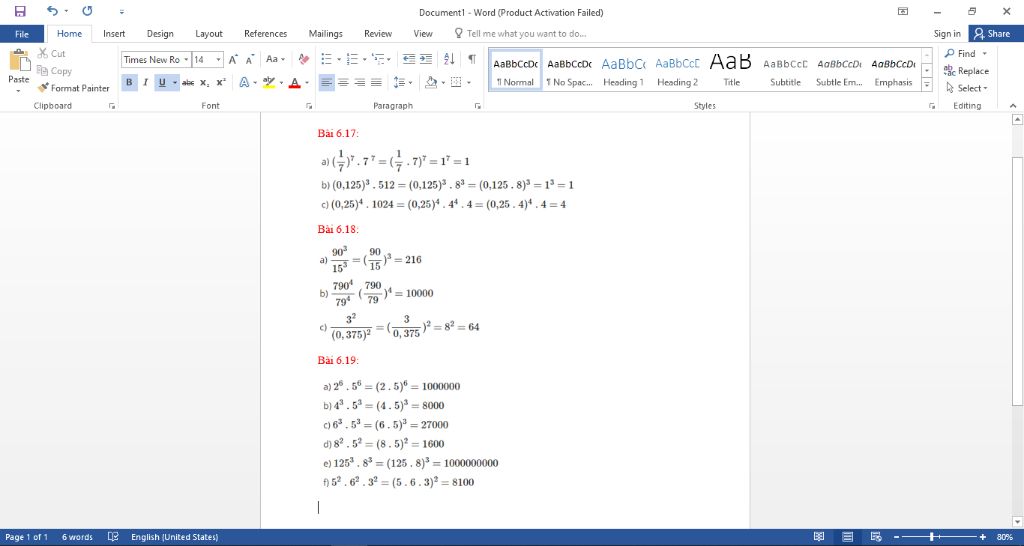Apply the Heading 1 style

(623, 71)
